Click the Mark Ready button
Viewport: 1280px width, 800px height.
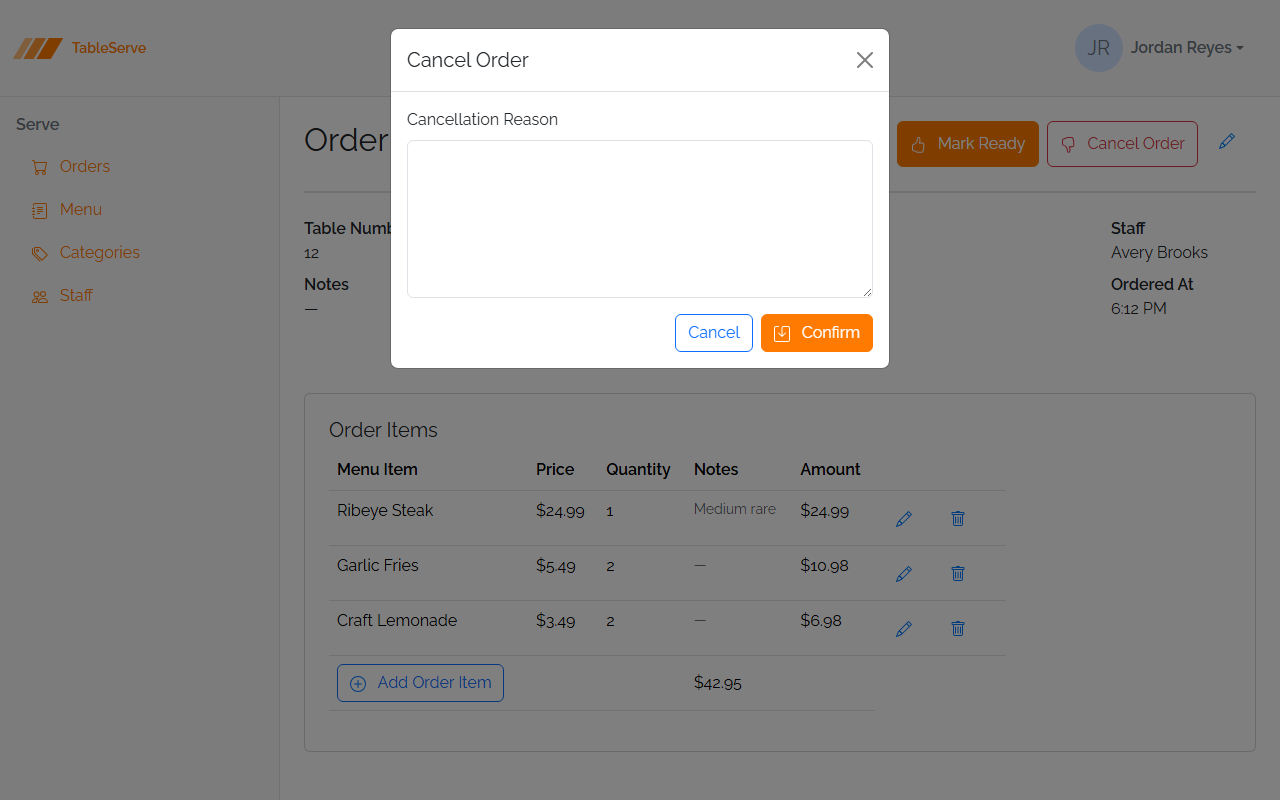tap(968, 144)
